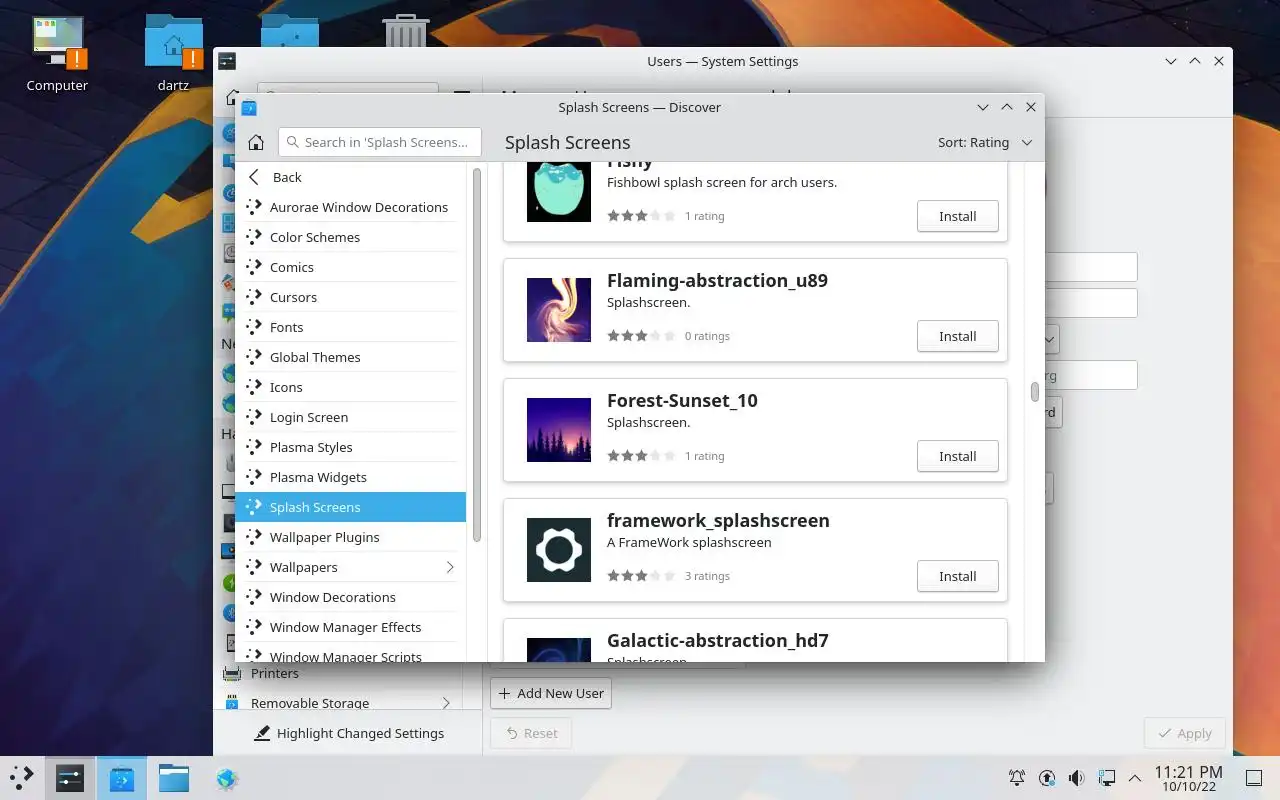Open notifications bell in system tray
The image size is (1280, 800).
pos(1017,777)
